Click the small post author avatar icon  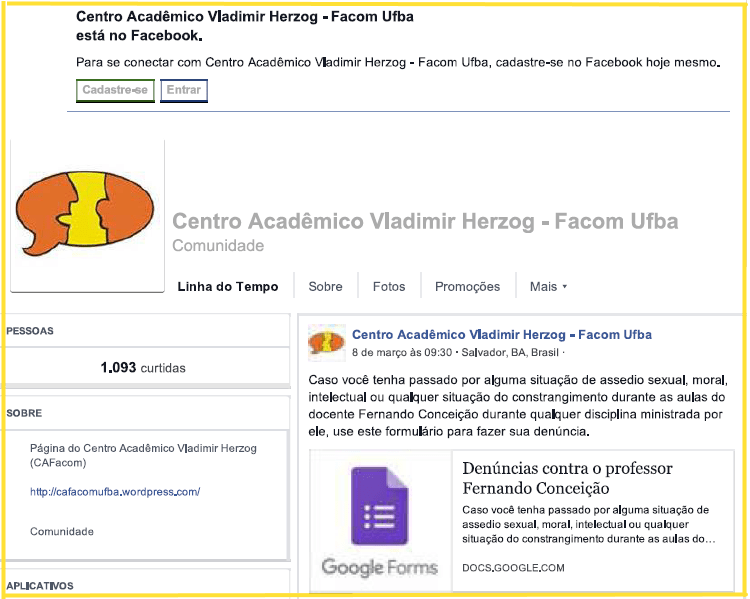tap(327, 342)
